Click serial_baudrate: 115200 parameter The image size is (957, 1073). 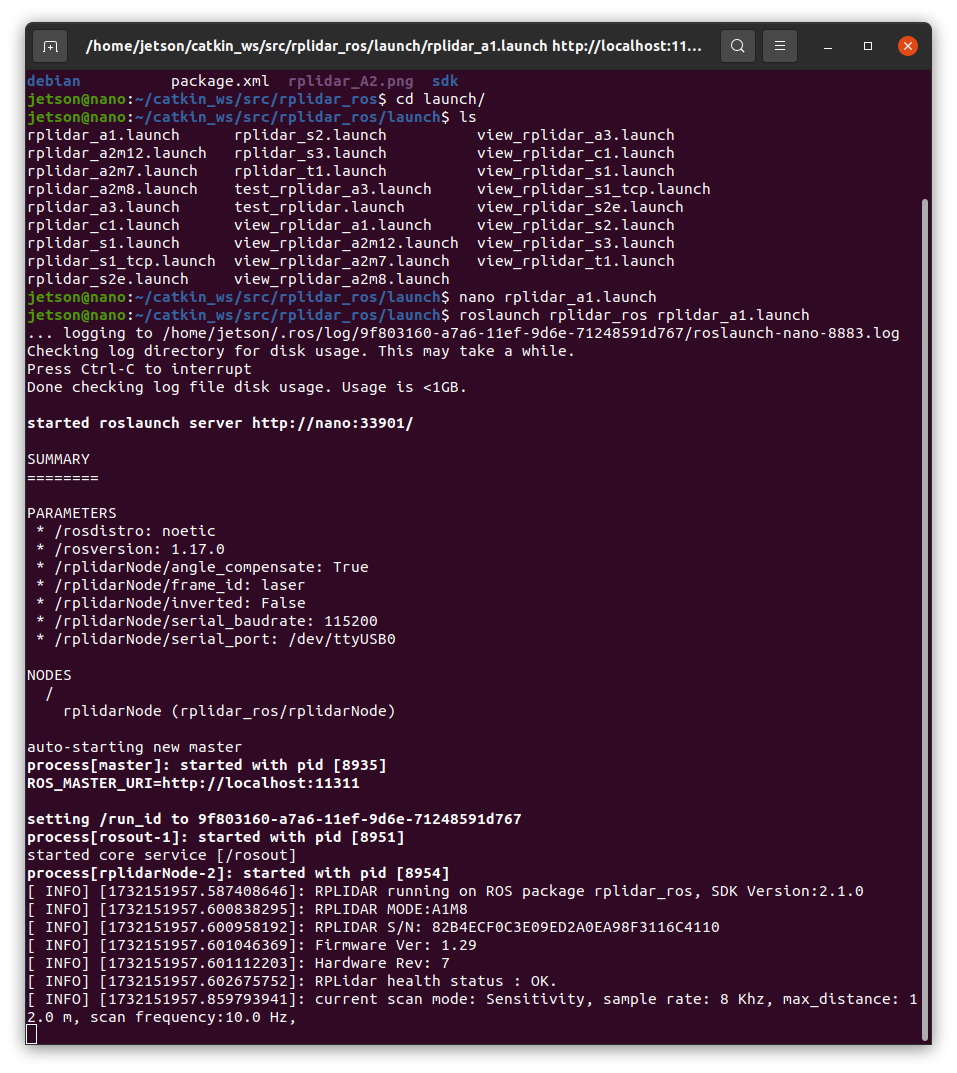coord(207,621)
